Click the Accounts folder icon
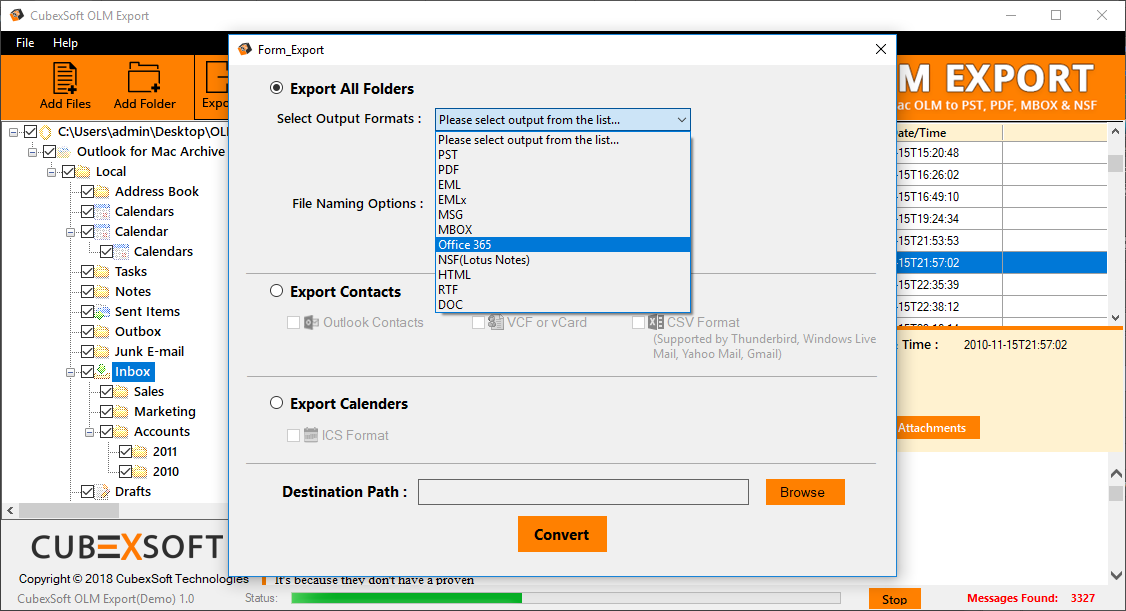This screenshot has width=1126, height=611. [x=121, y=432]
